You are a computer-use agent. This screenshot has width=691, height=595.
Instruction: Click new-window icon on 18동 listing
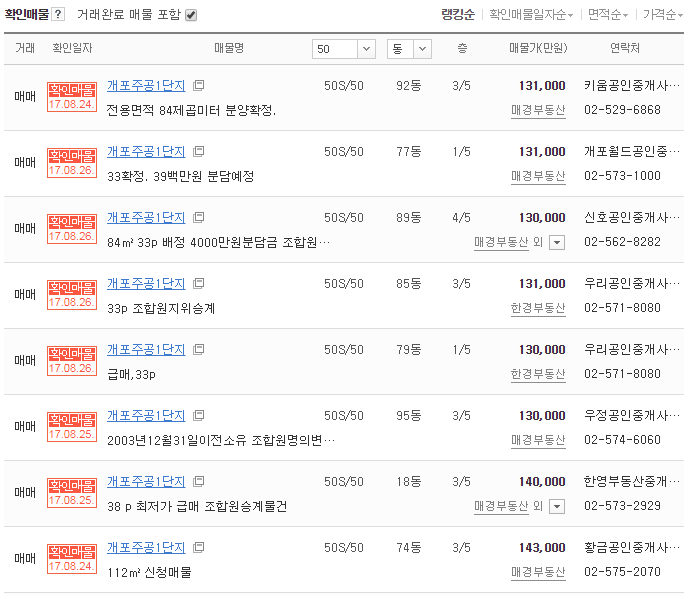pos(199,481)
